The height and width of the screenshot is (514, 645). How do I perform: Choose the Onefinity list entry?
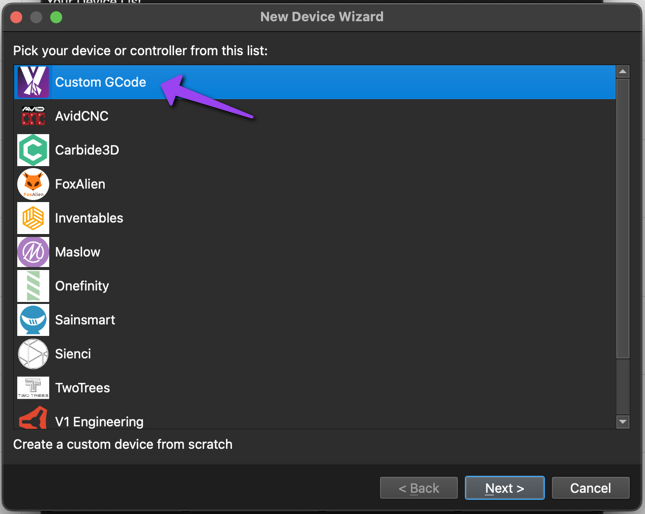click(82, 286)
